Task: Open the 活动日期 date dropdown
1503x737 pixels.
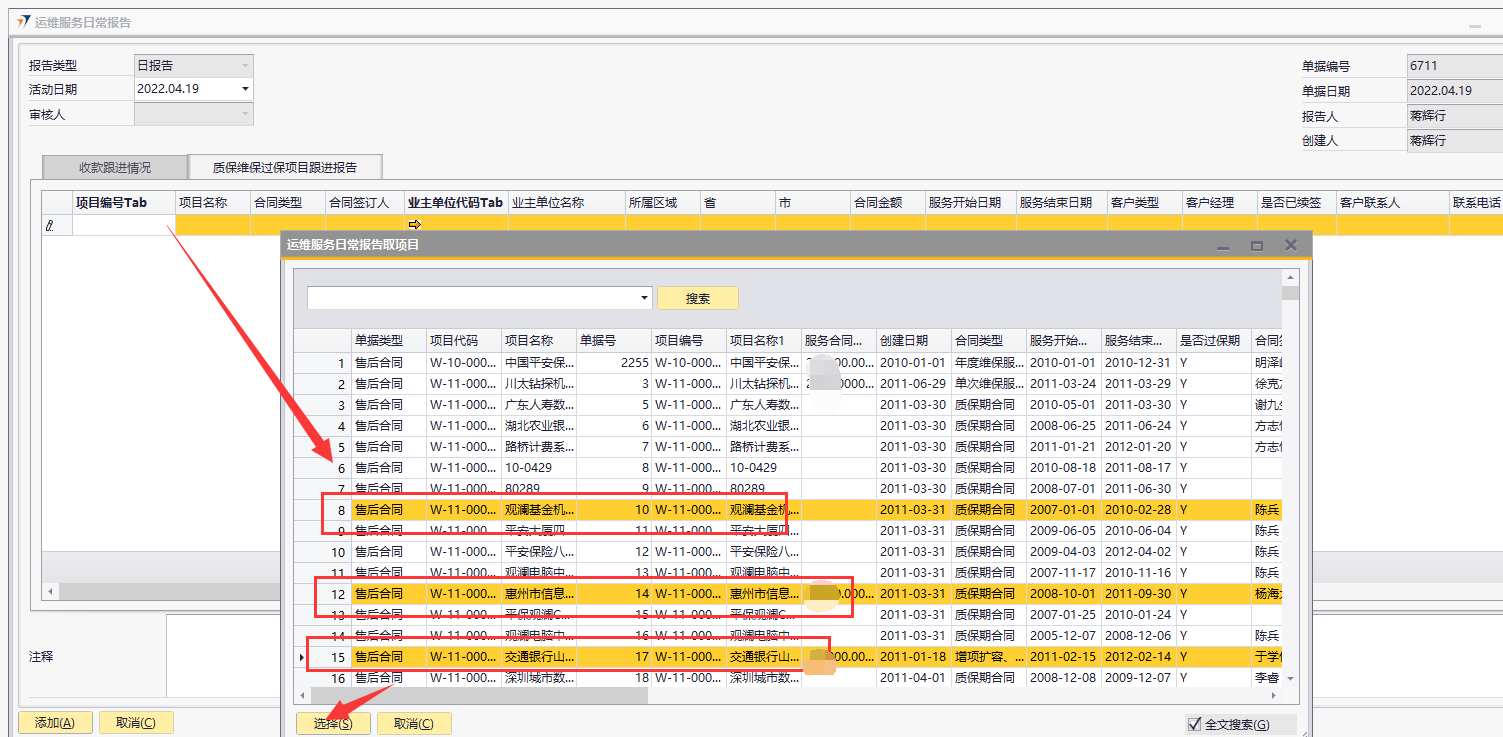Action: tap(245, 89)
